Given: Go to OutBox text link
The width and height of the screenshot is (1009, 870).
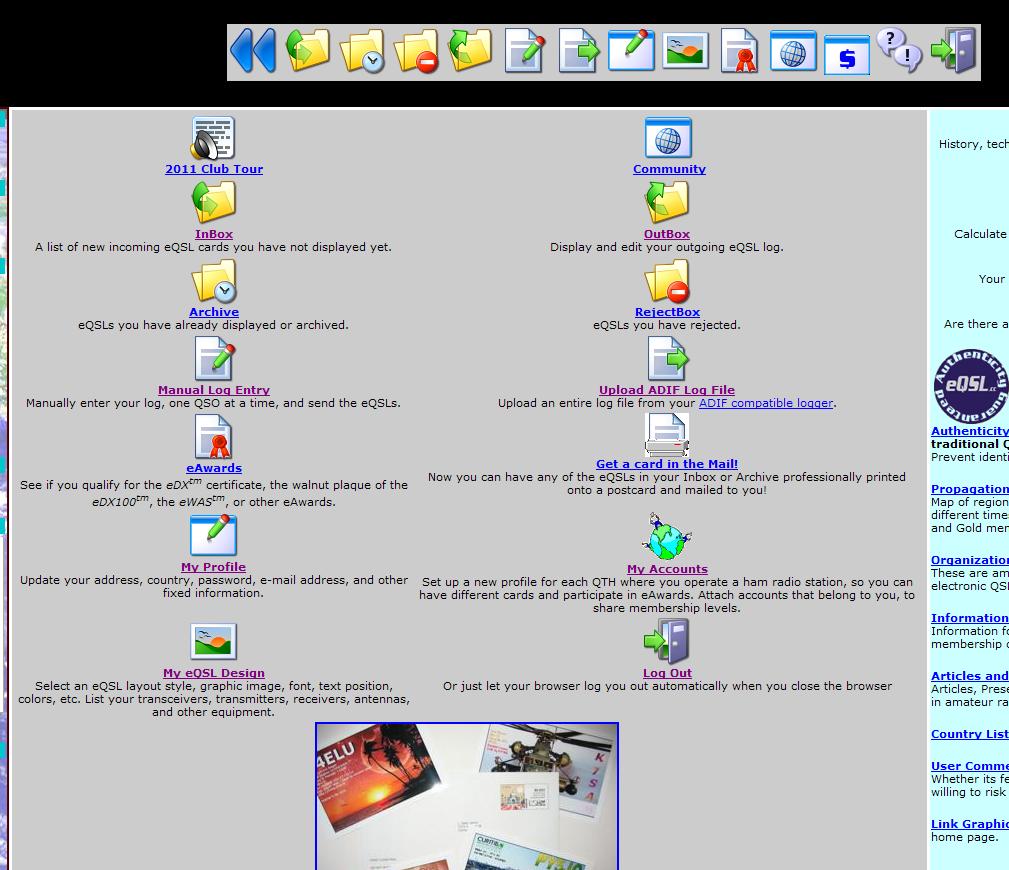Looking at the screenshot, I should tap(667, 234).
